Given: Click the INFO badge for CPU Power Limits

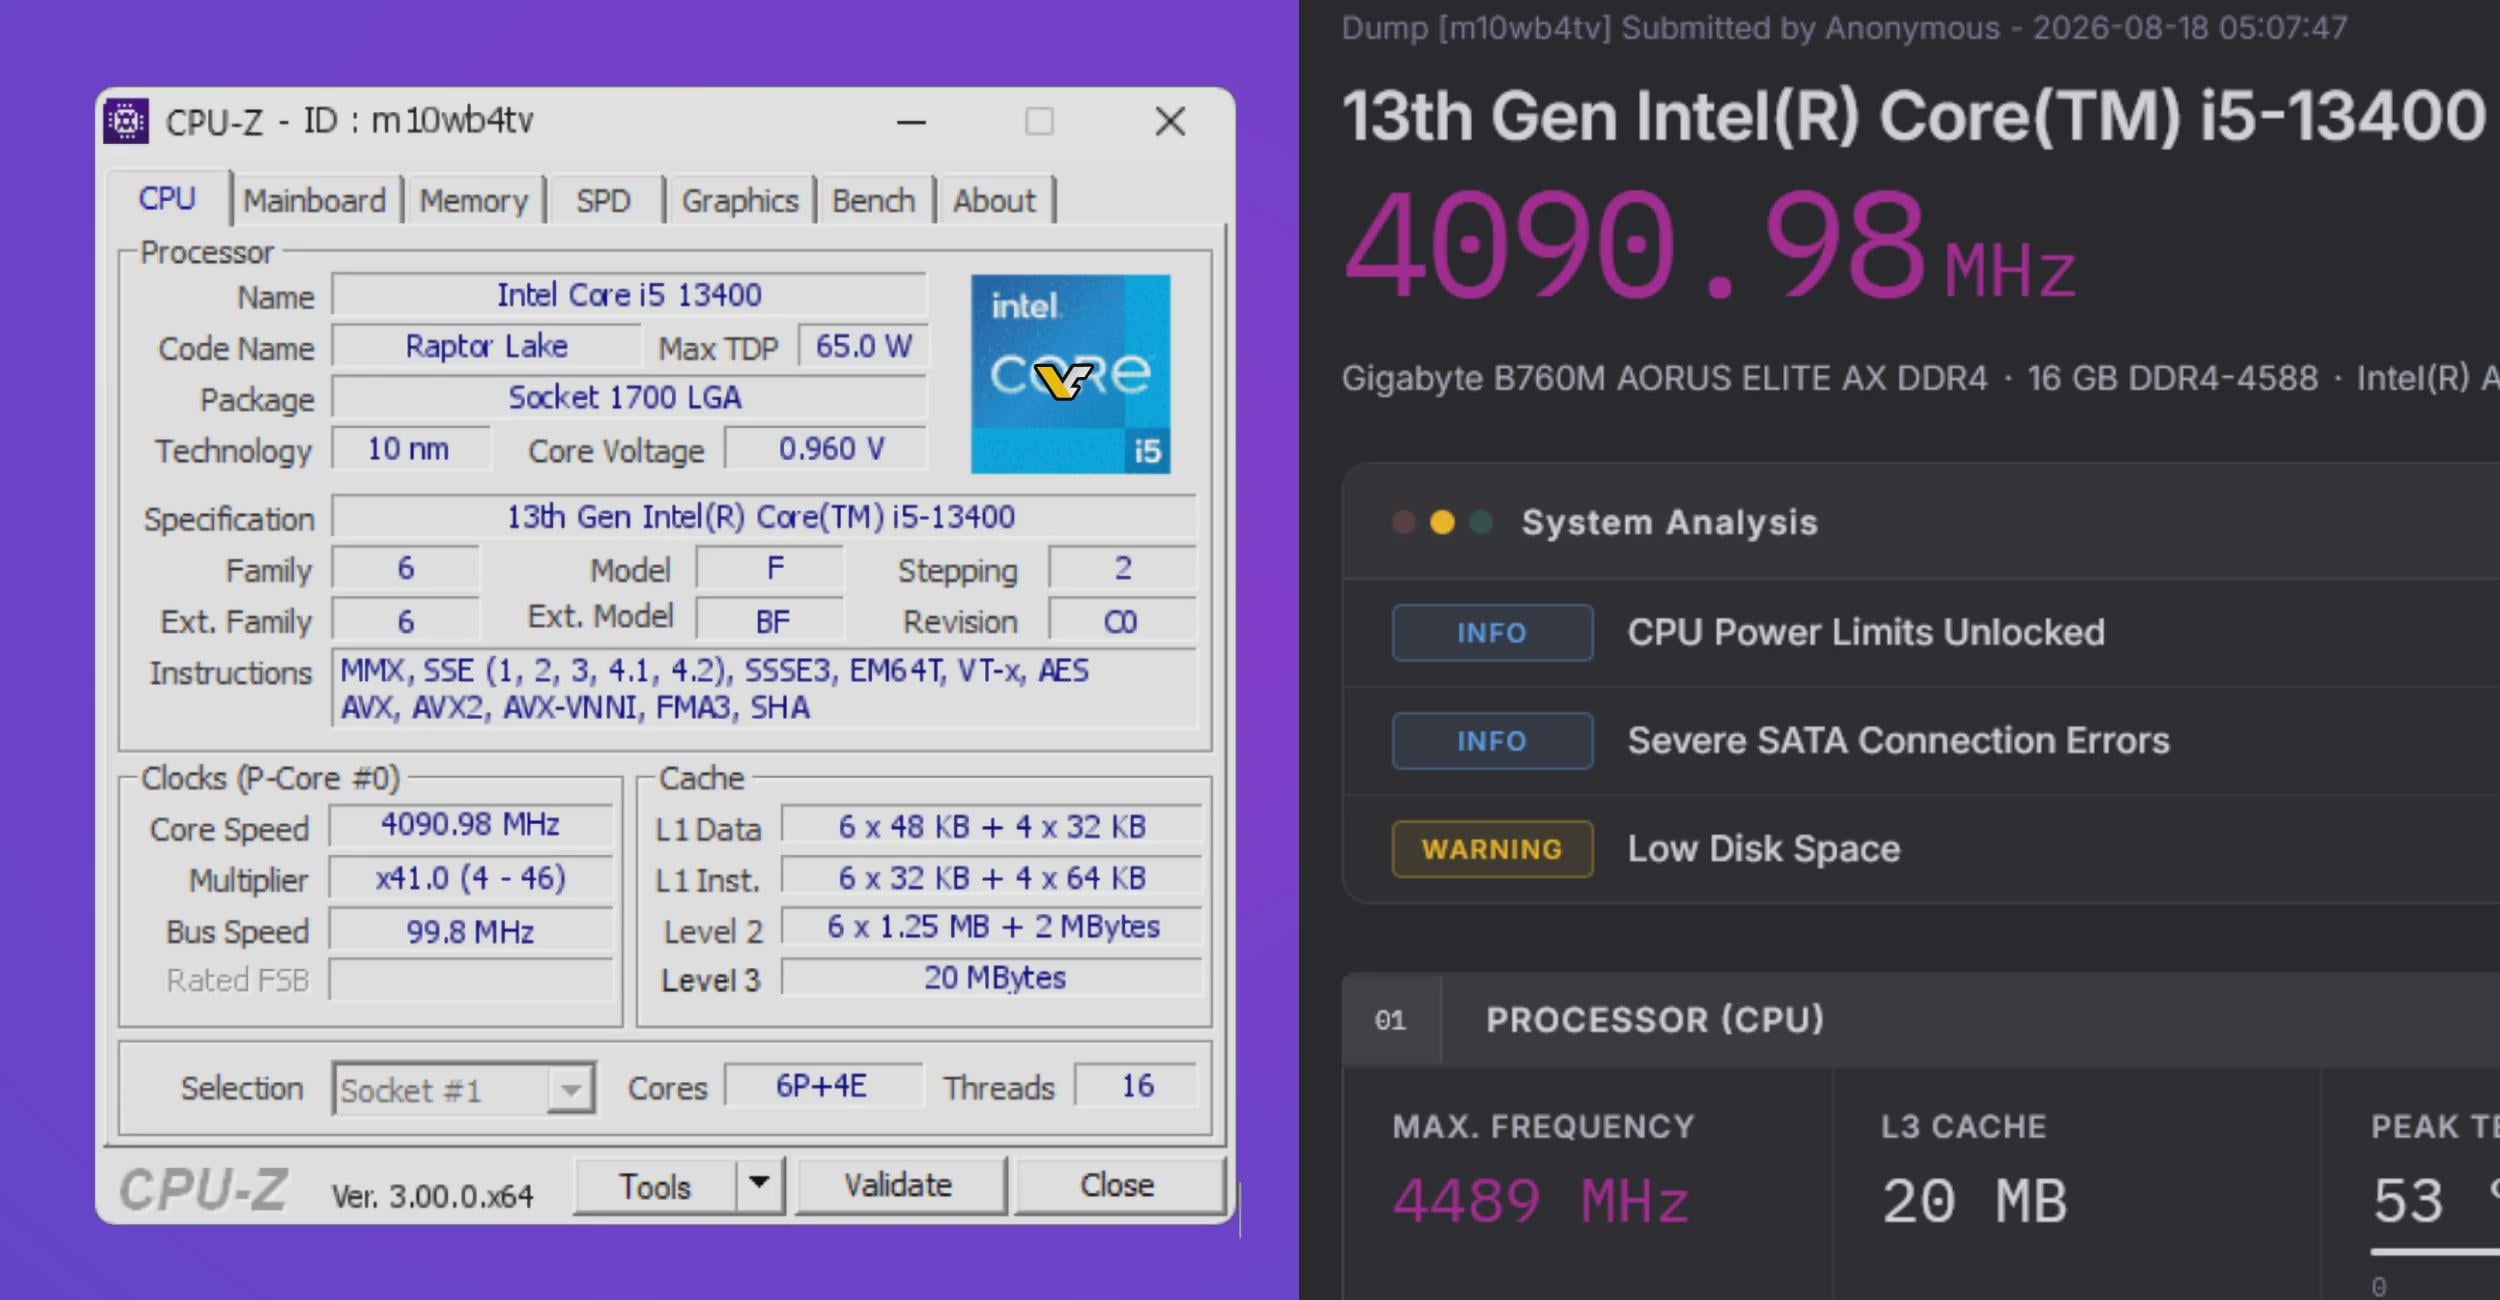Looking at the screenshot, I should [1492, 632].
